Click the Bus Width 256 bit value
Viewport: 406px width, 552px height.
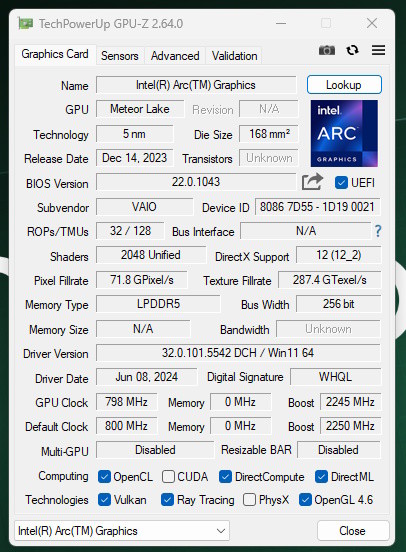coord(338,304)
